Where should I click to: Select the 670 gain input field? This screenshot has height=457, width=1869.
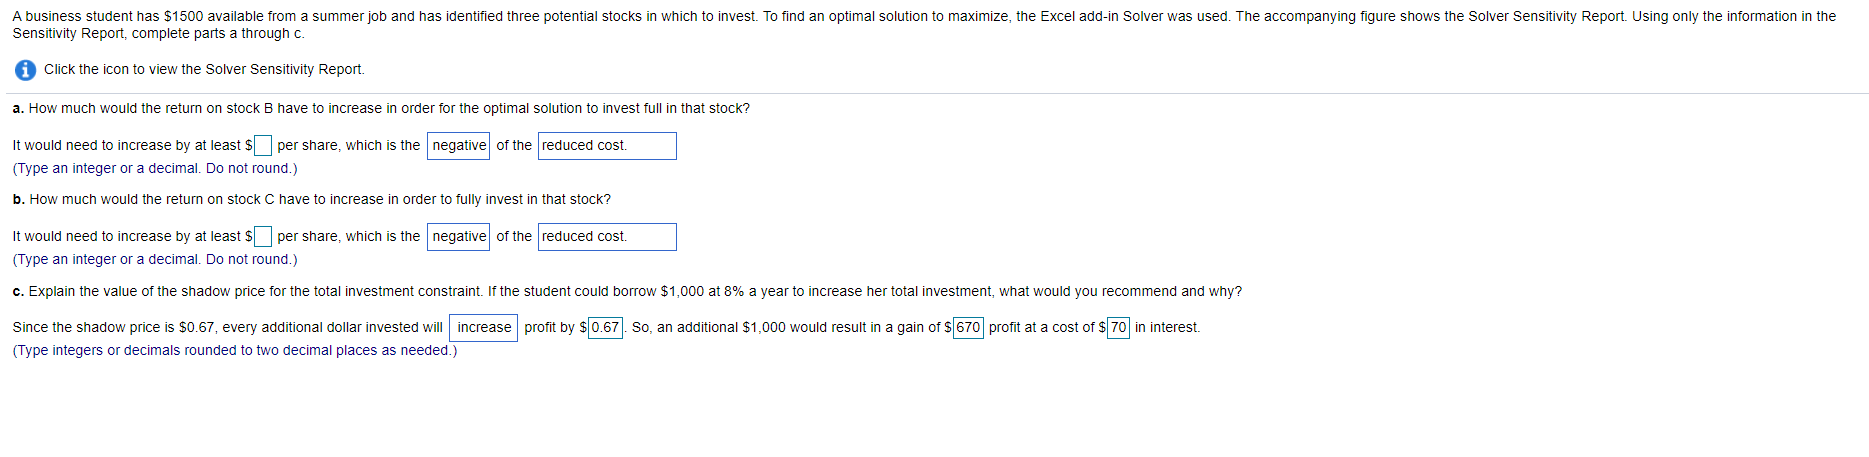pyautogui.click(x=968, y=328)
